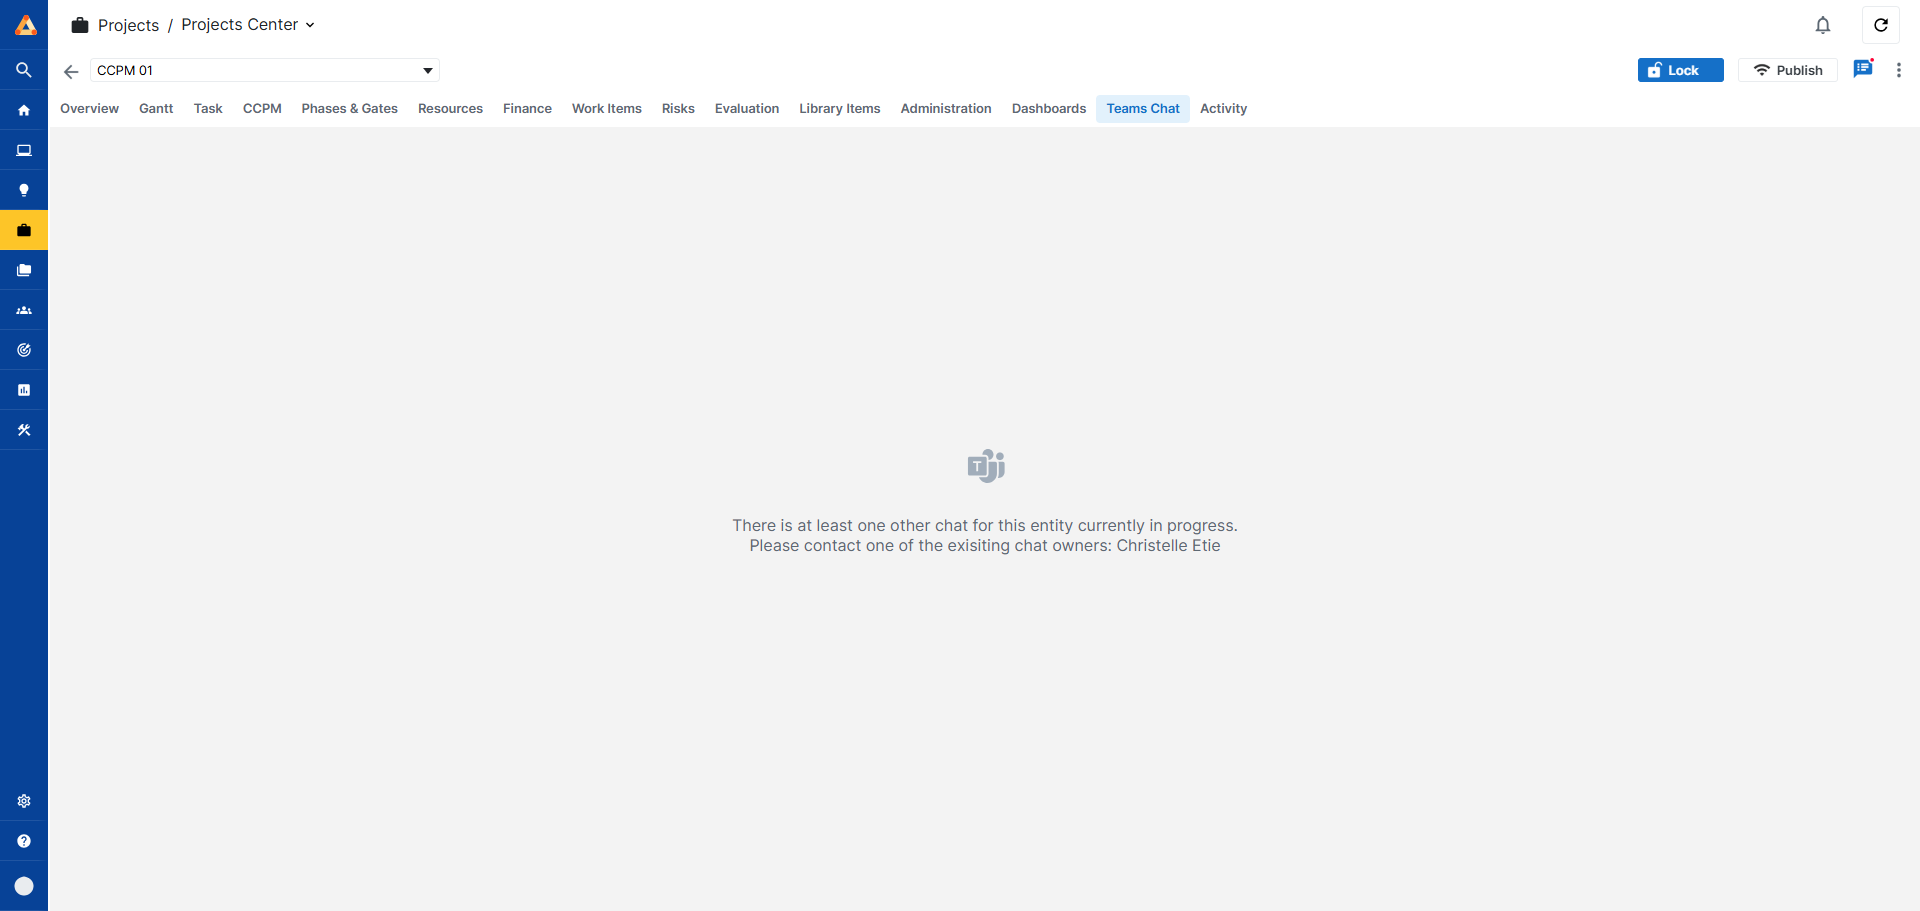Open the Home icon in sidebar

pyautogui.click(x=24, y=110)
